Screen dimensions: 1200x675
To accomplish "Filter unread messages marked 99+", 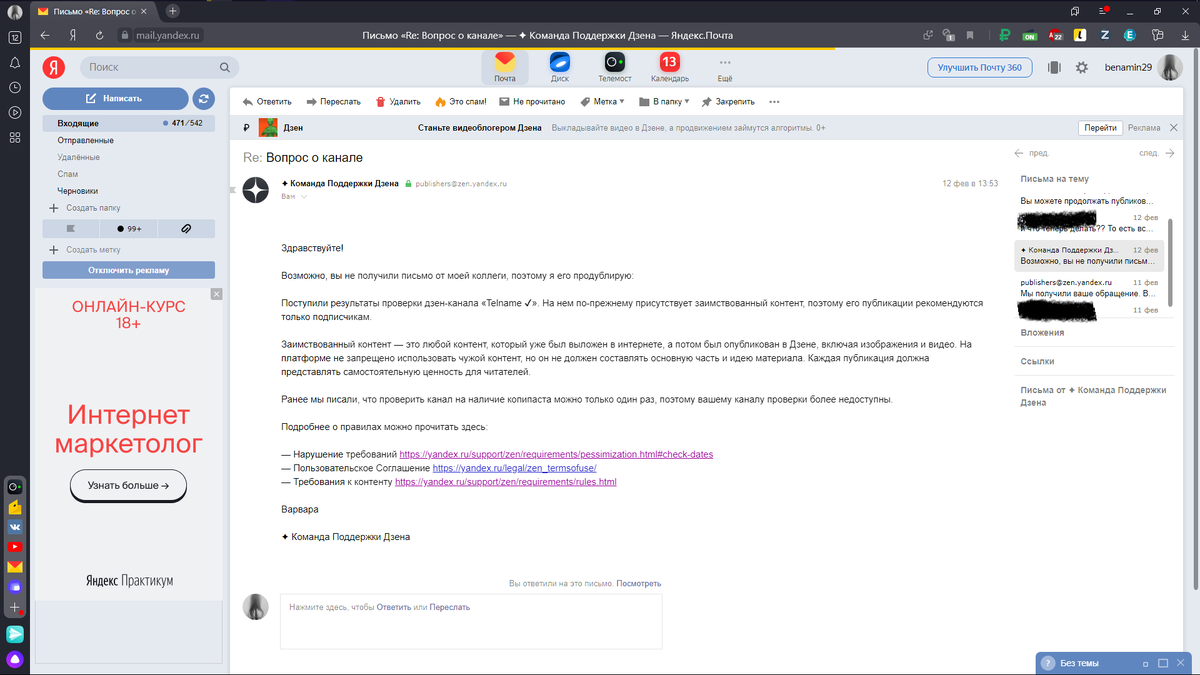I will coord(128,228).
